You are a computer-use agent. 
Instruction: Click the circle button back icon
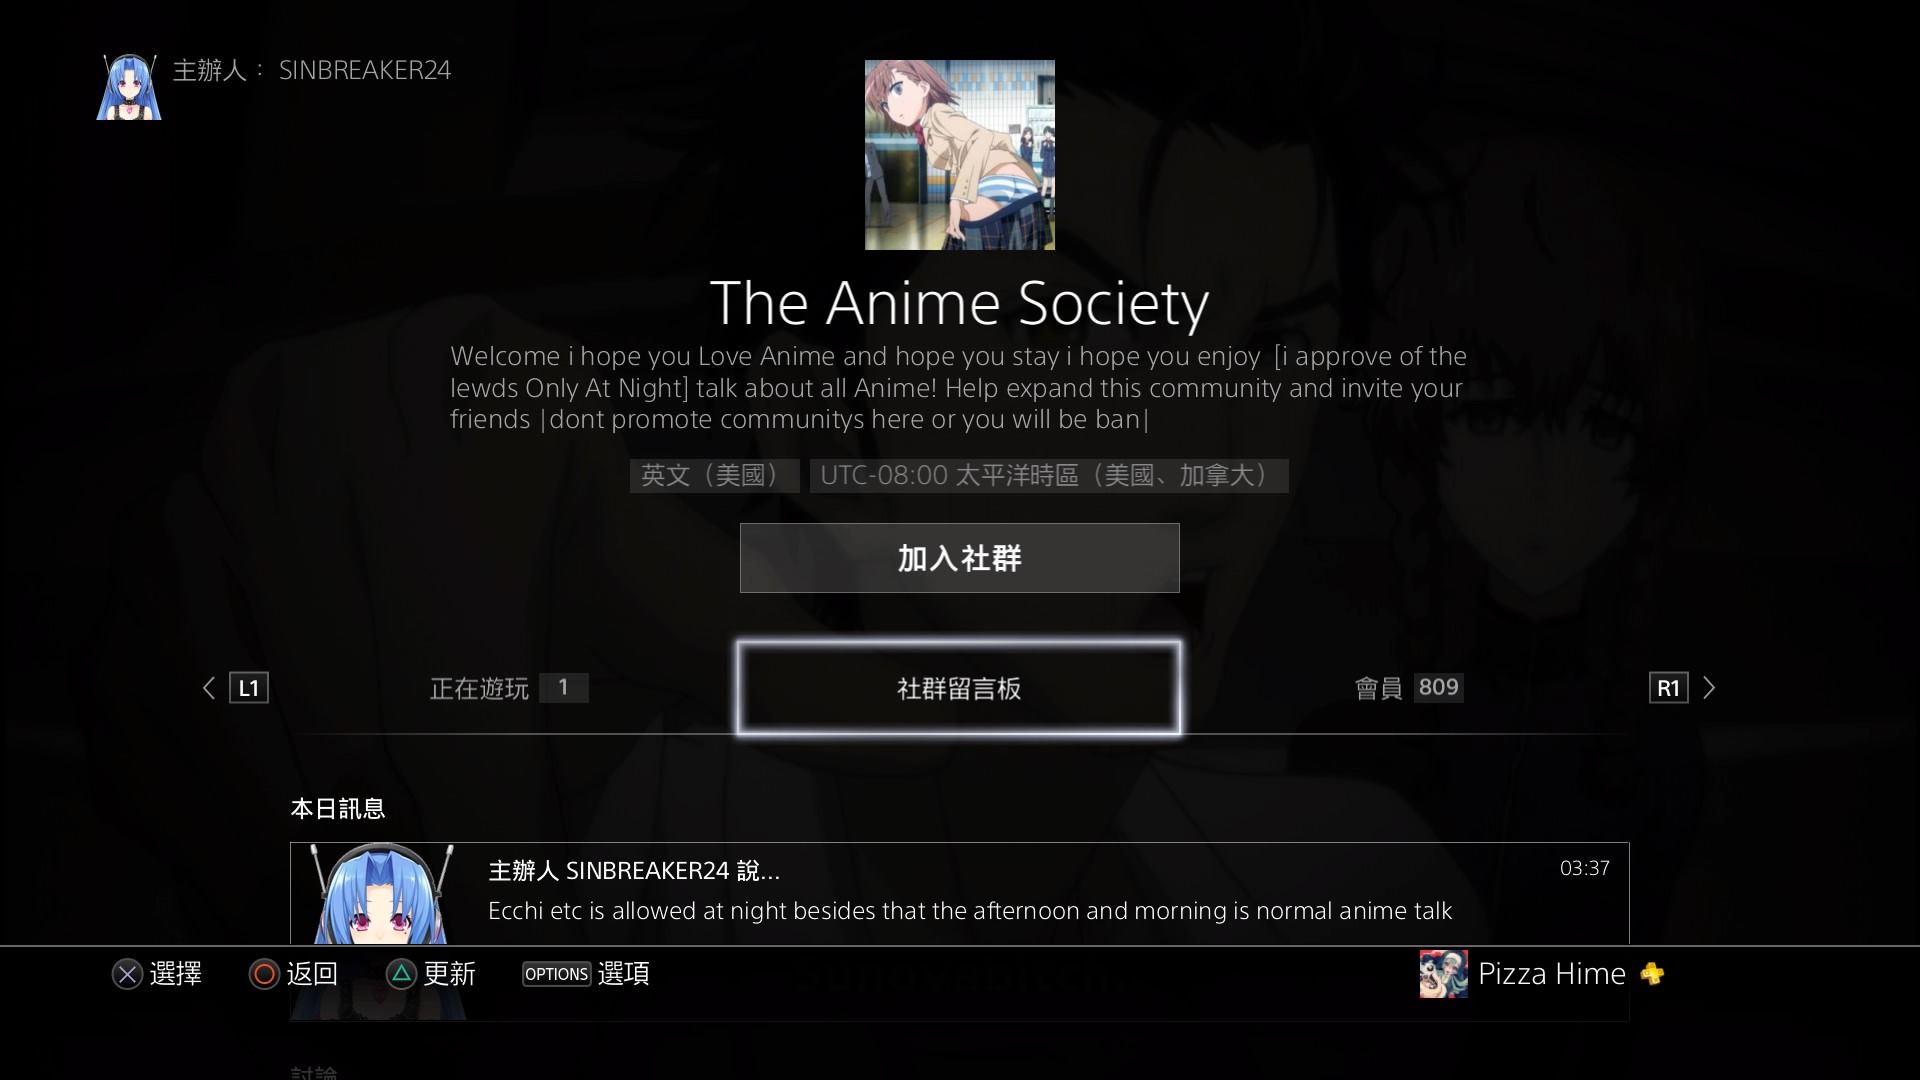tap(264, 974)
